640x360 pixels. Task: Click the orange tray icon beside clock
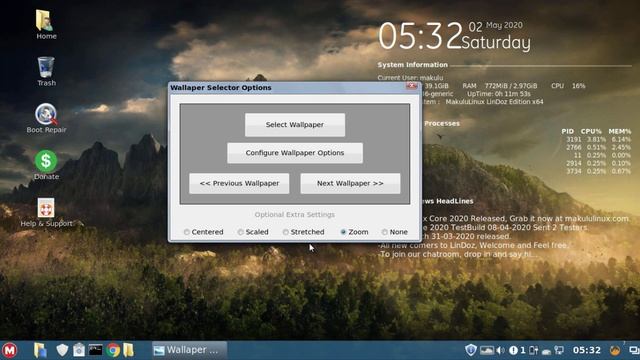click(x=615, y=350)
